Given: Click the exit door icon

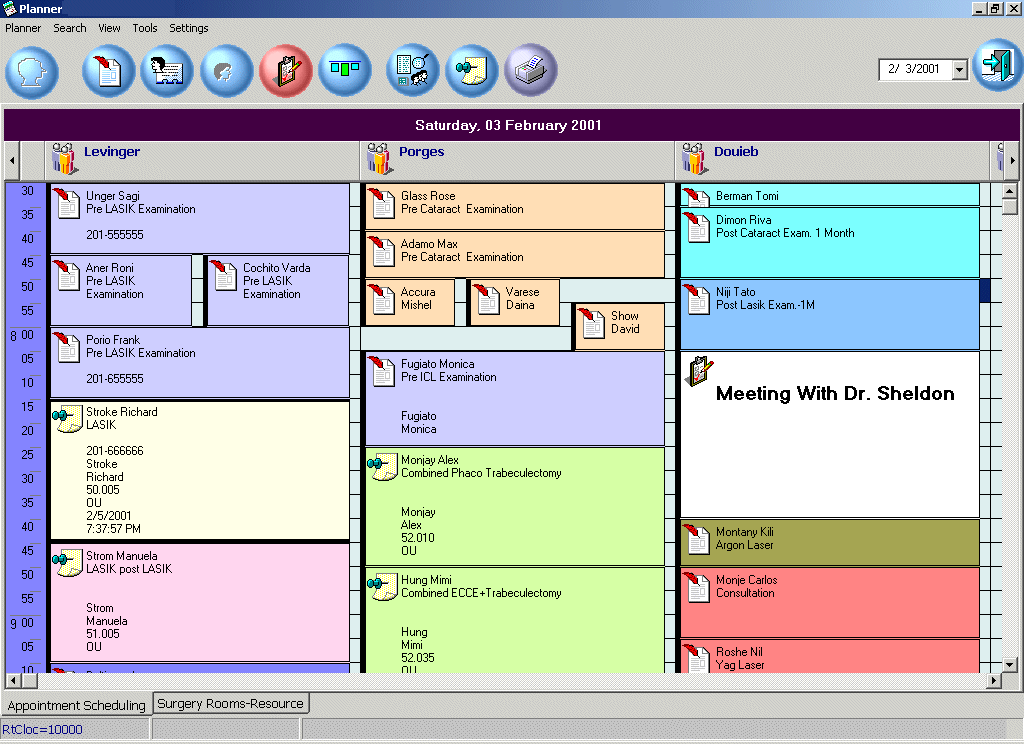Looking at the screenshot, I should (997, 65).
